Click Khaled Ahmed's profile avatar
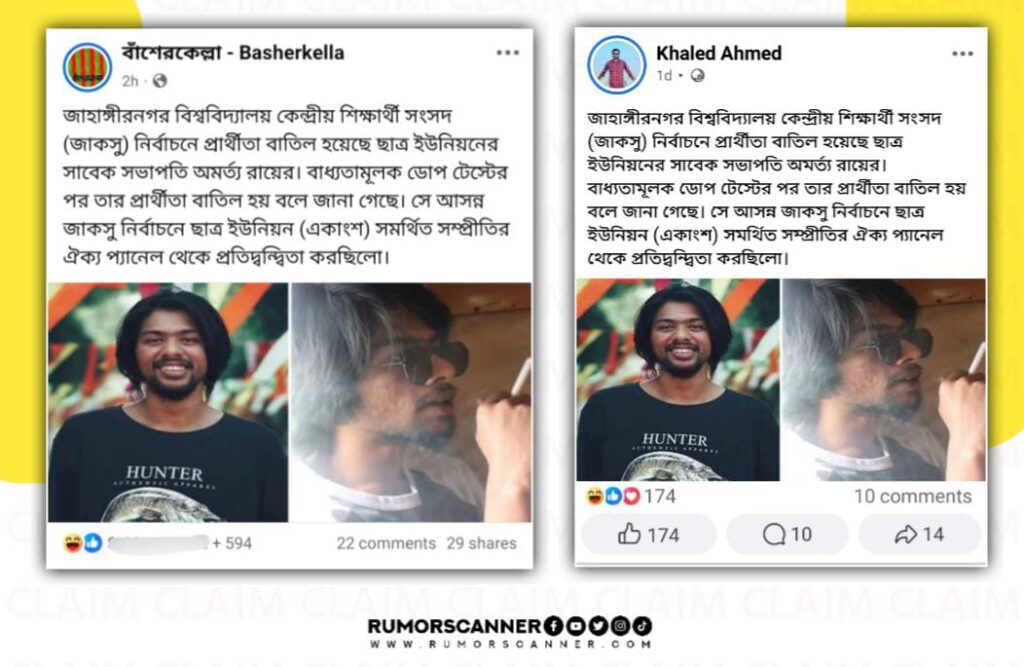Image resolution: width=1024 pixels, height=667 pixels. click(616, 65)
